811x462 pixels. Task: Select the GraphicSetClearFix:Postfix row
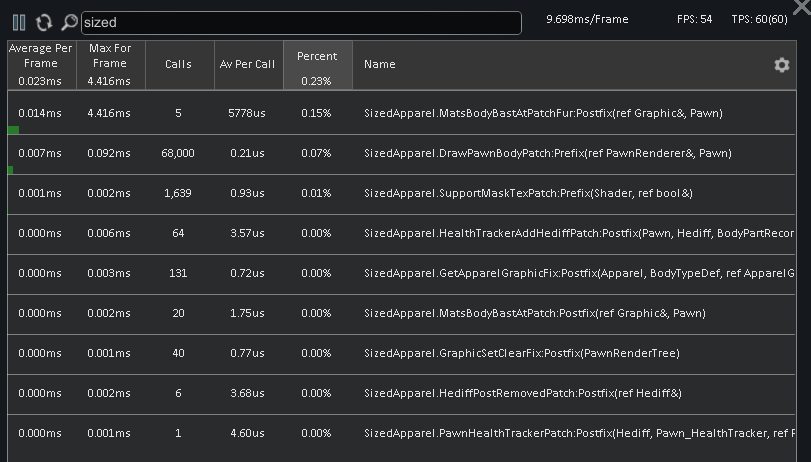tap(401, 353)
